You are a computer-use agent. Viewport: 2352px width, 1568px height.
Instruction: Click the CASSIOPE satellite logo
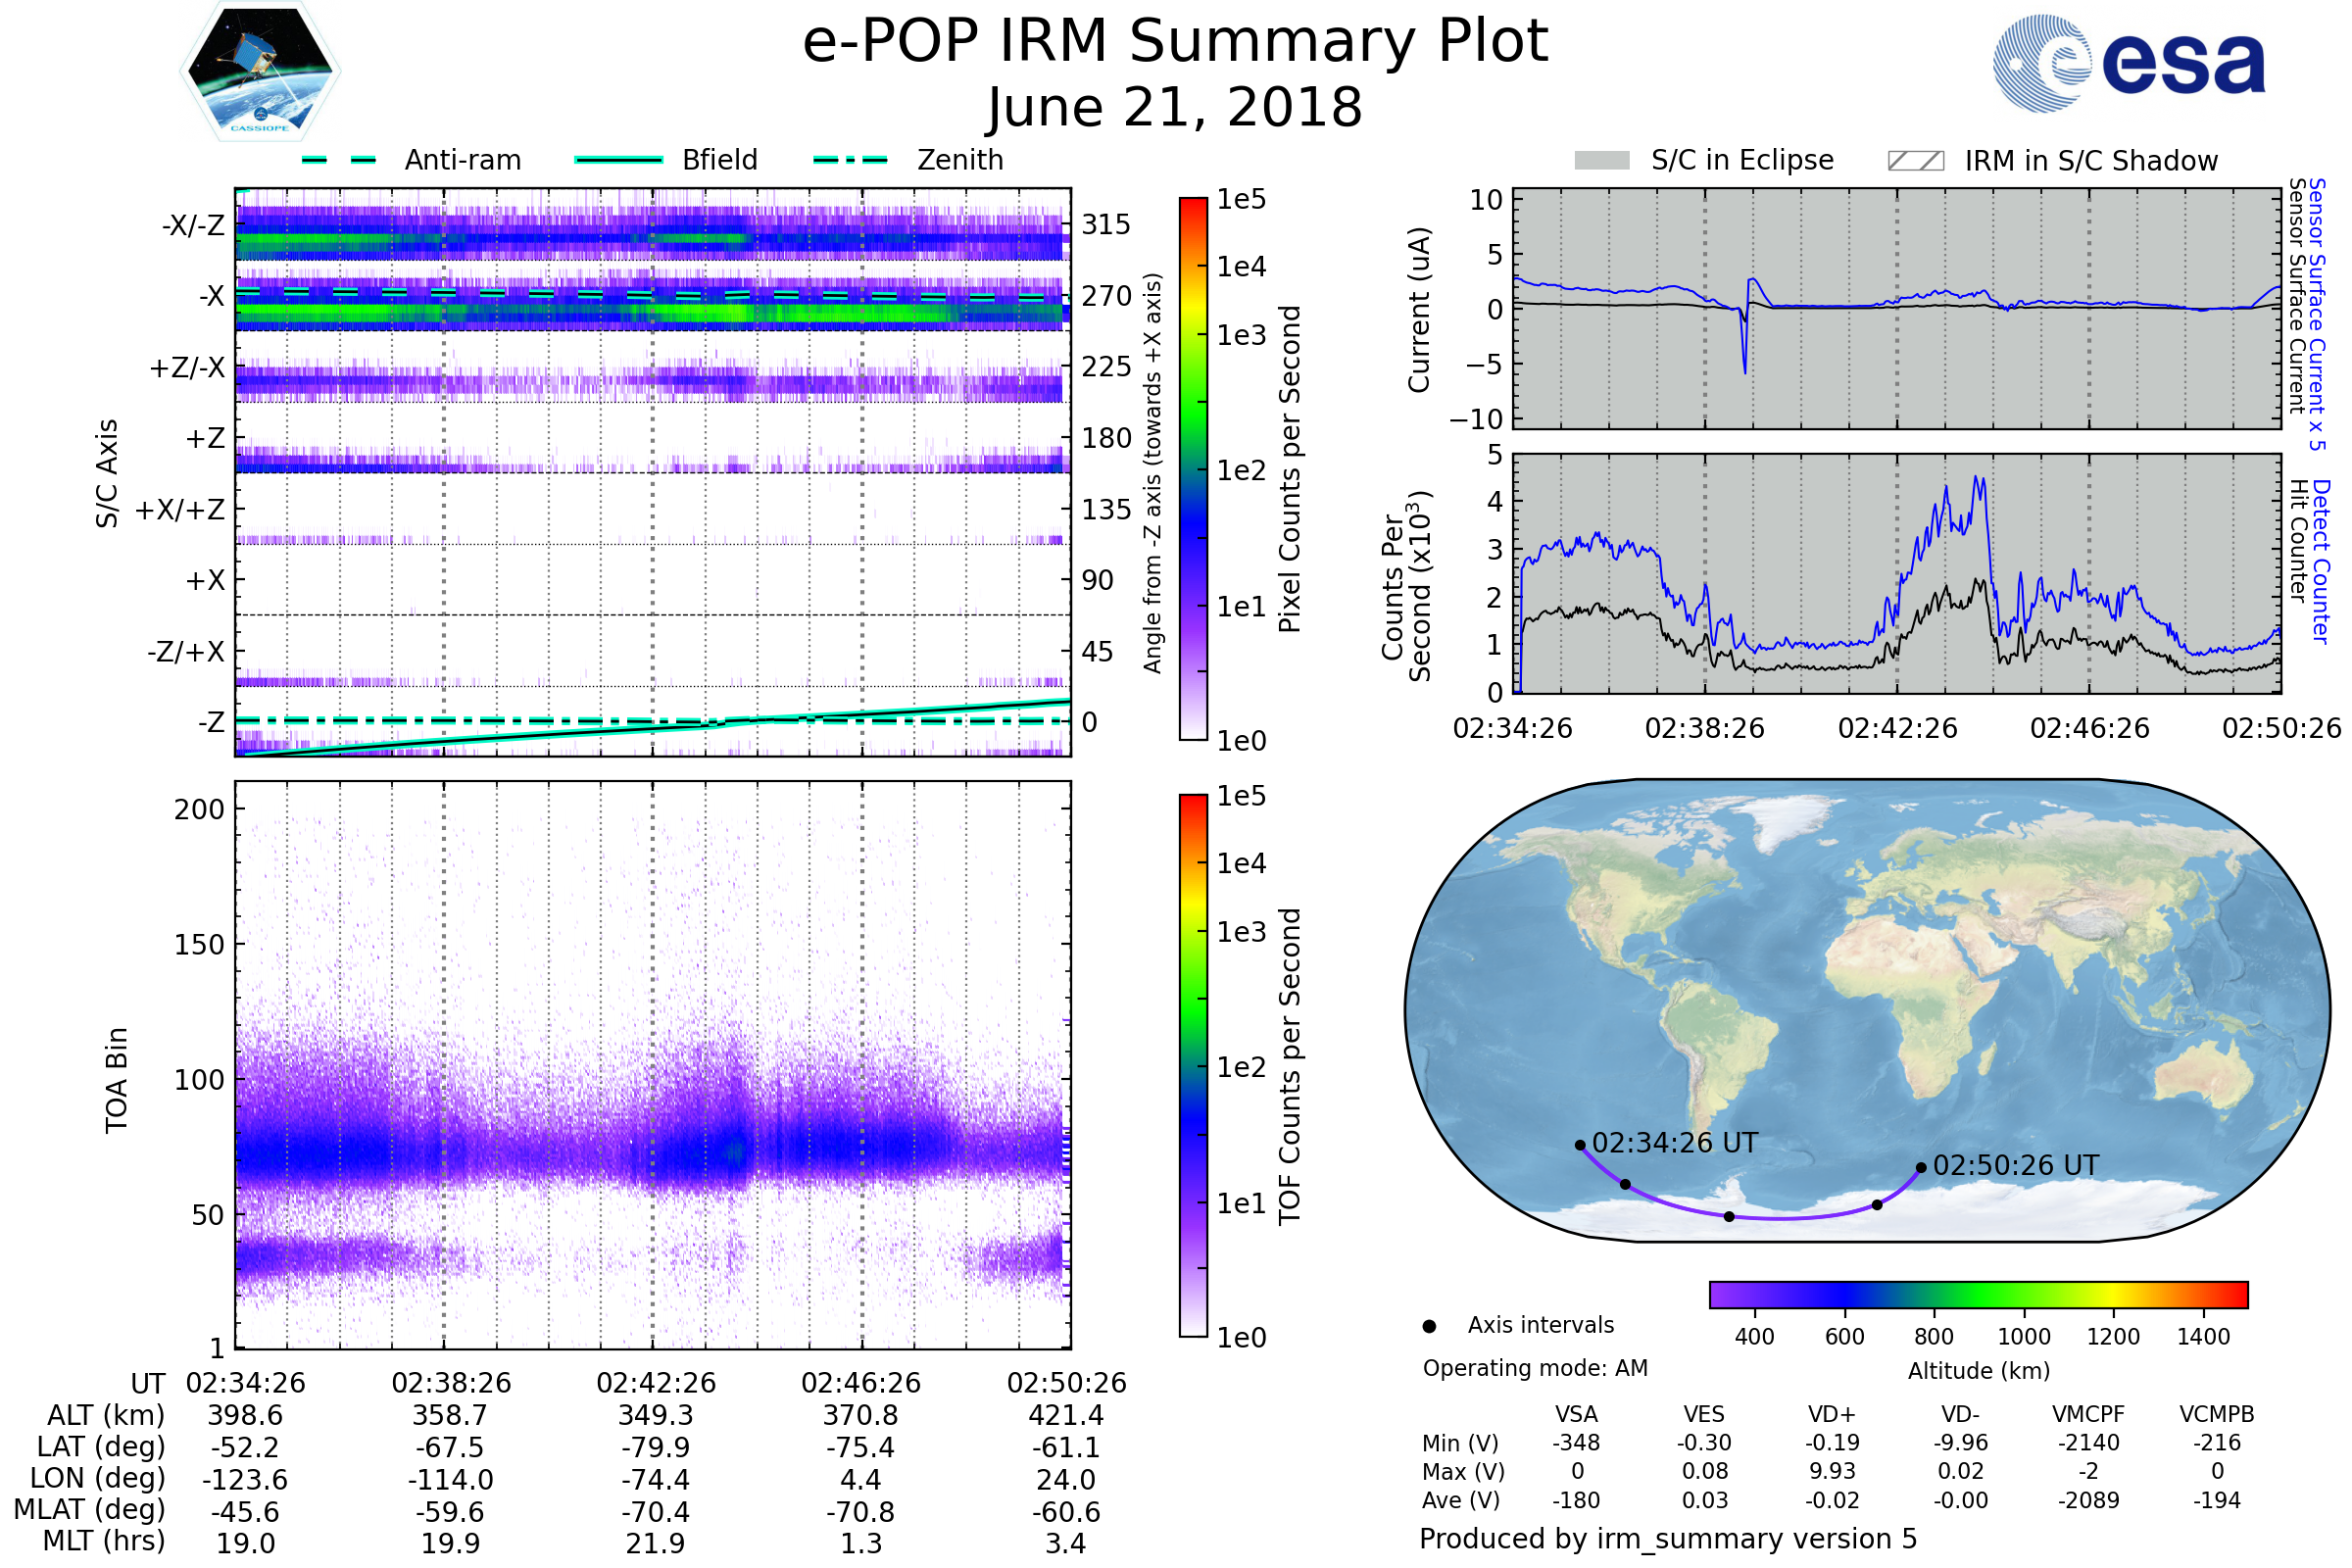click(x=260, y=72)
